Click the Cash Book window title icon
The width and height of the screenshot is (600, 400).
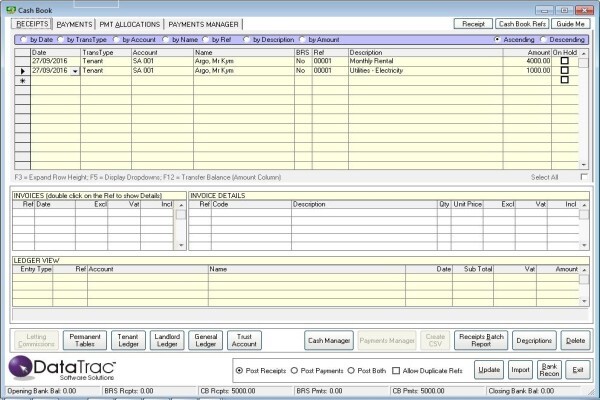11,10
